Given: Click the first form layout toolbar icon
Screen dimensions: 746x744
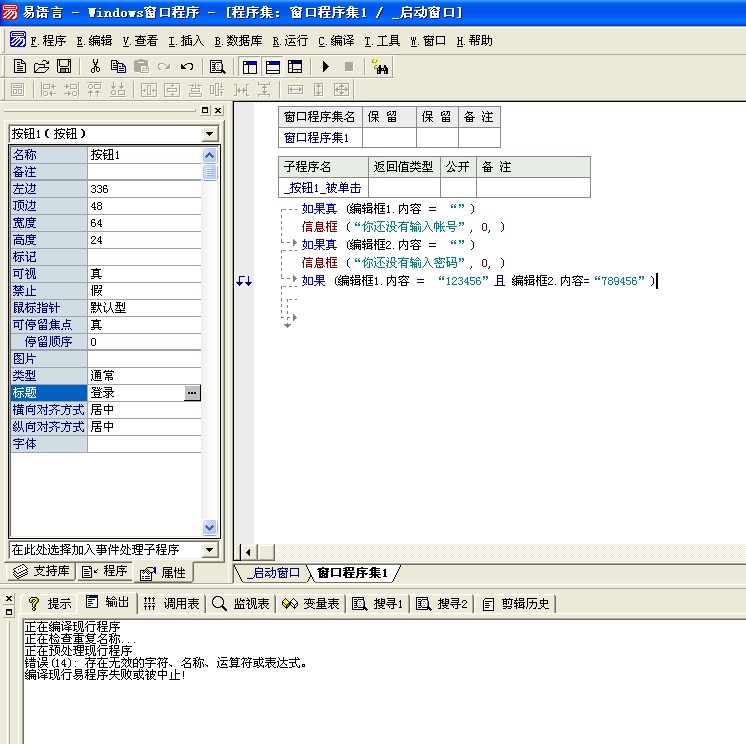Looking at the screenshot, I should (x=18, y=89).
